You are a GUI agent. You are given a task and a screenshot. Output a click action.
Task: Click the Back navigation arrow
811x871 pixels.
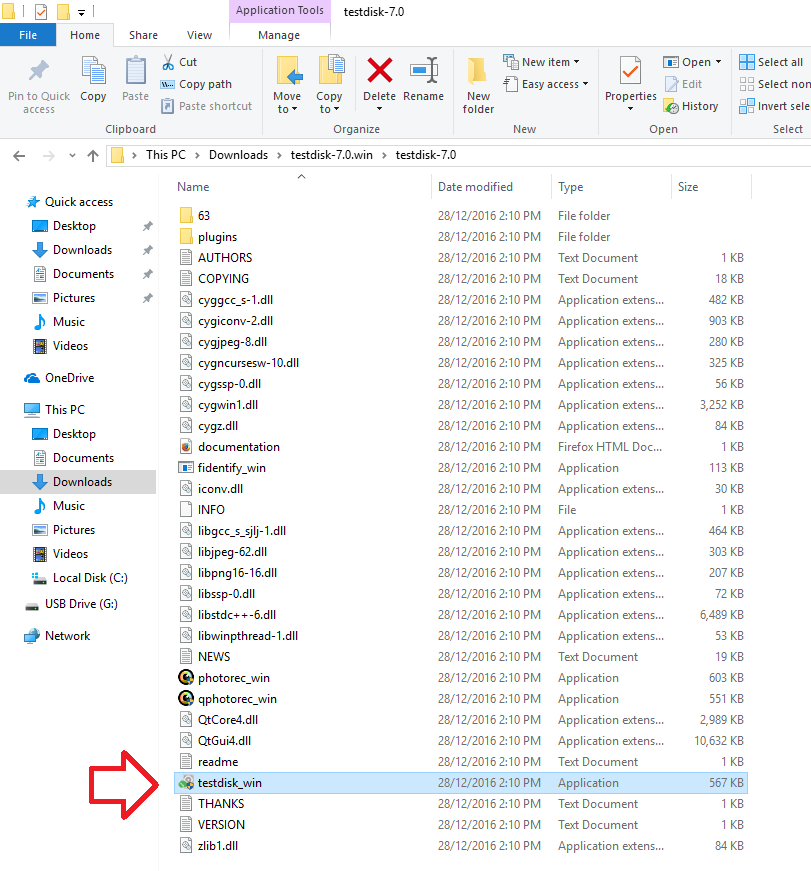[19, 156]
